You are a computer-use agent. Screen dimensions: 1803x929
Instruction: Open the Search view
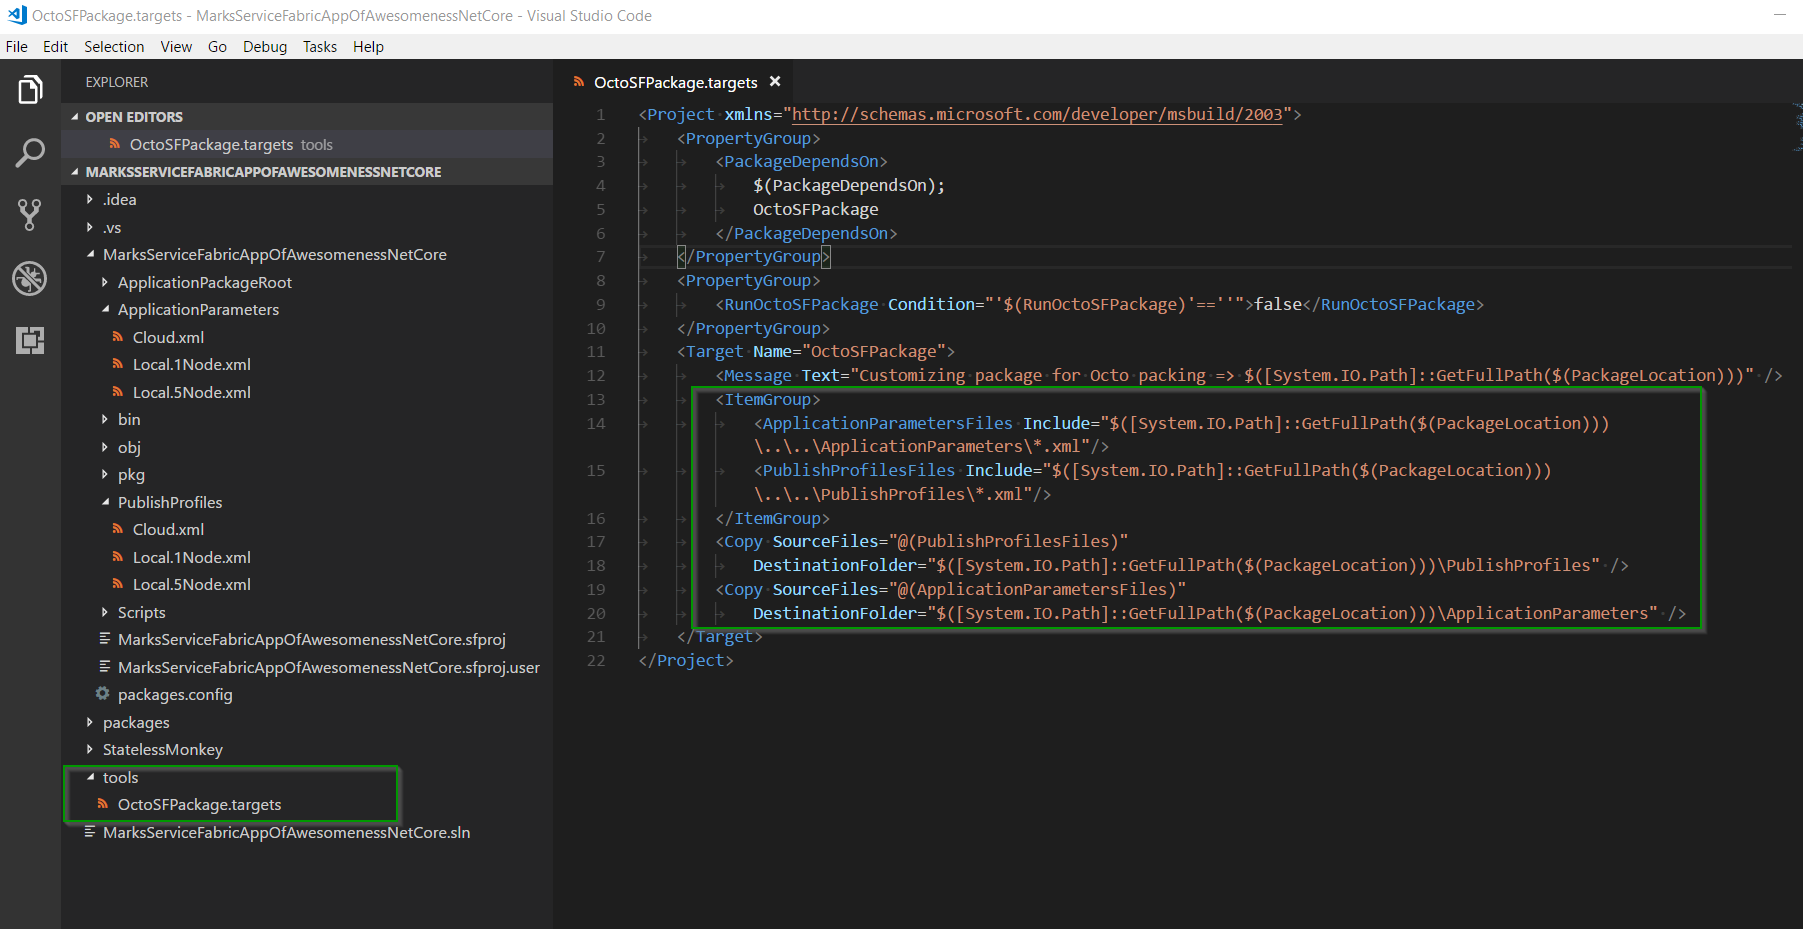[x=30, y=152]
